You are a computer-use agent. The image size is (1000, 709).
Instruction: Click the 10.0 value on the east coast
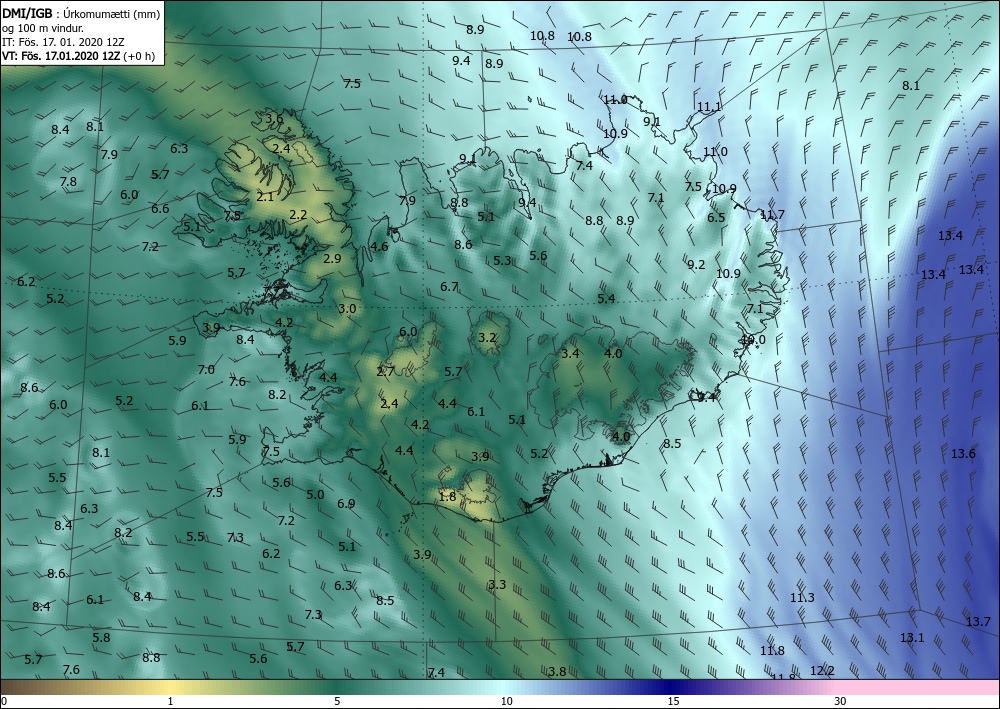click(753, 340)
